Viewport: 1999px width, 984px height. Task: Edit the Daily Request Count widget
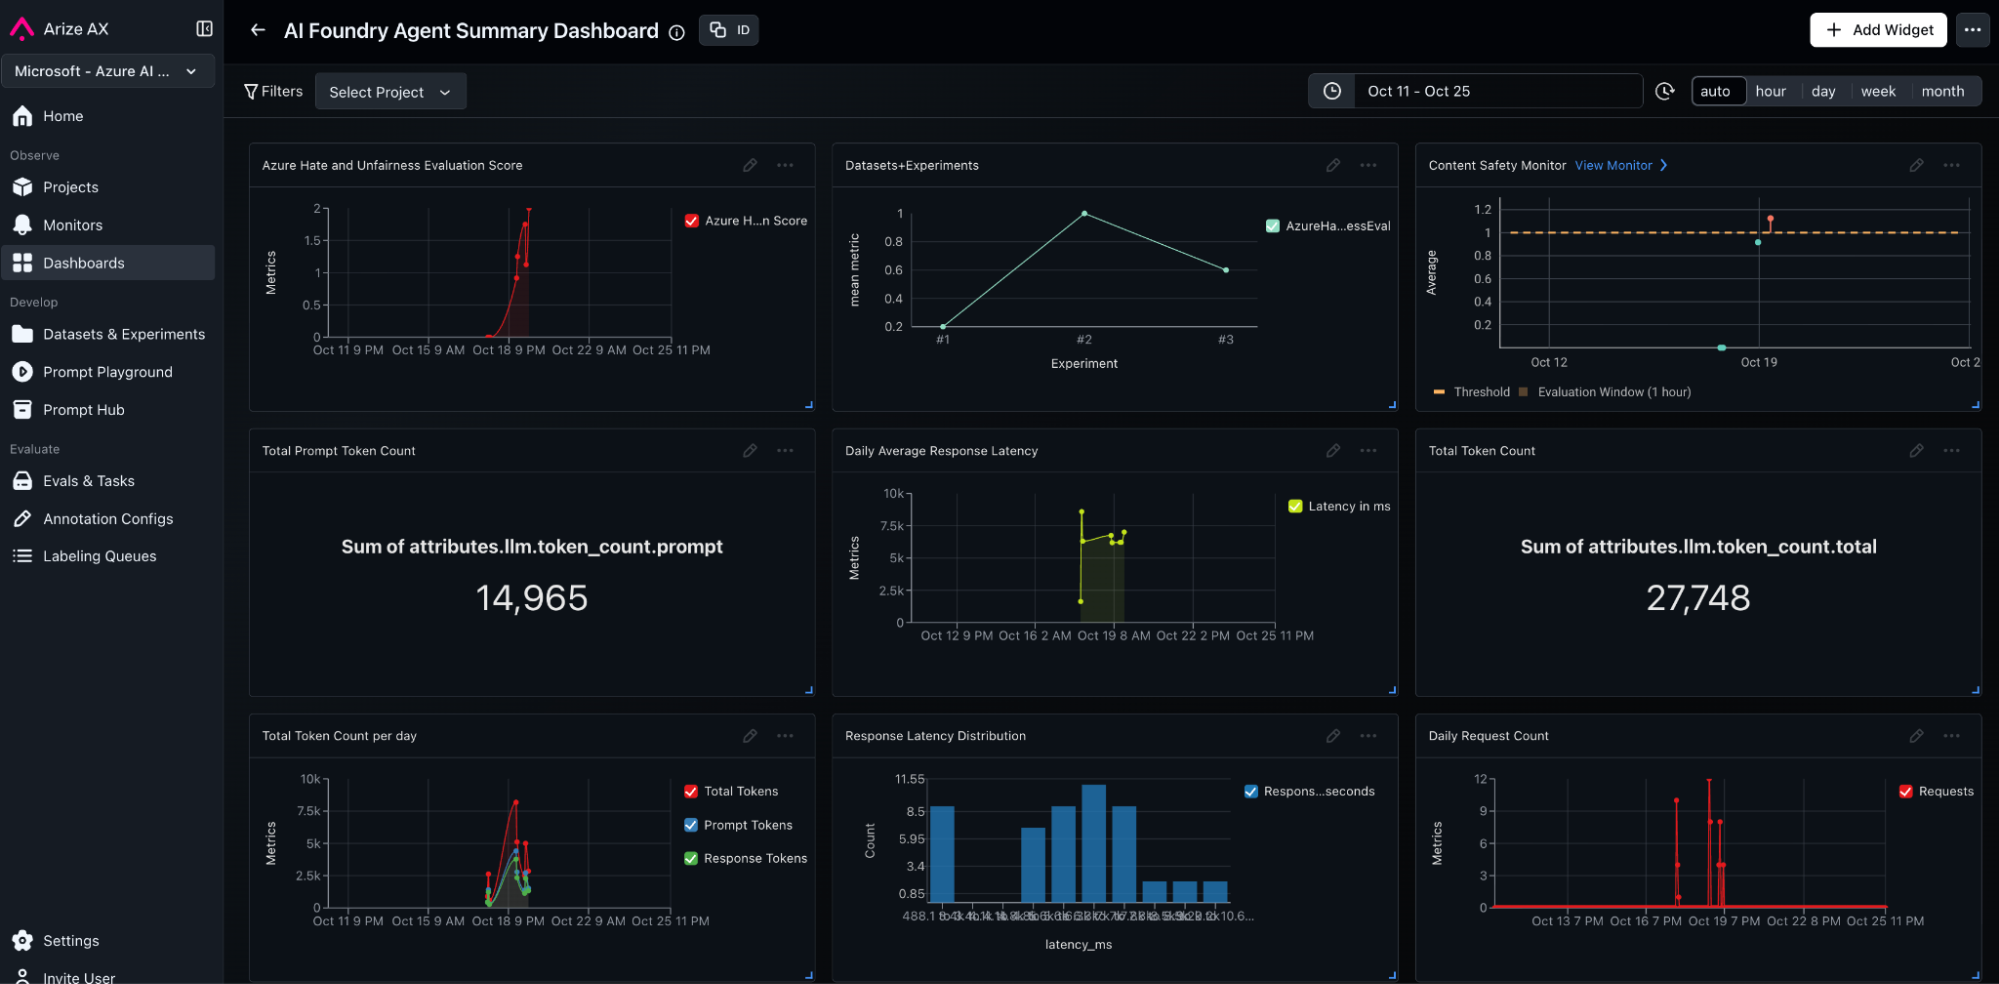1916,736
